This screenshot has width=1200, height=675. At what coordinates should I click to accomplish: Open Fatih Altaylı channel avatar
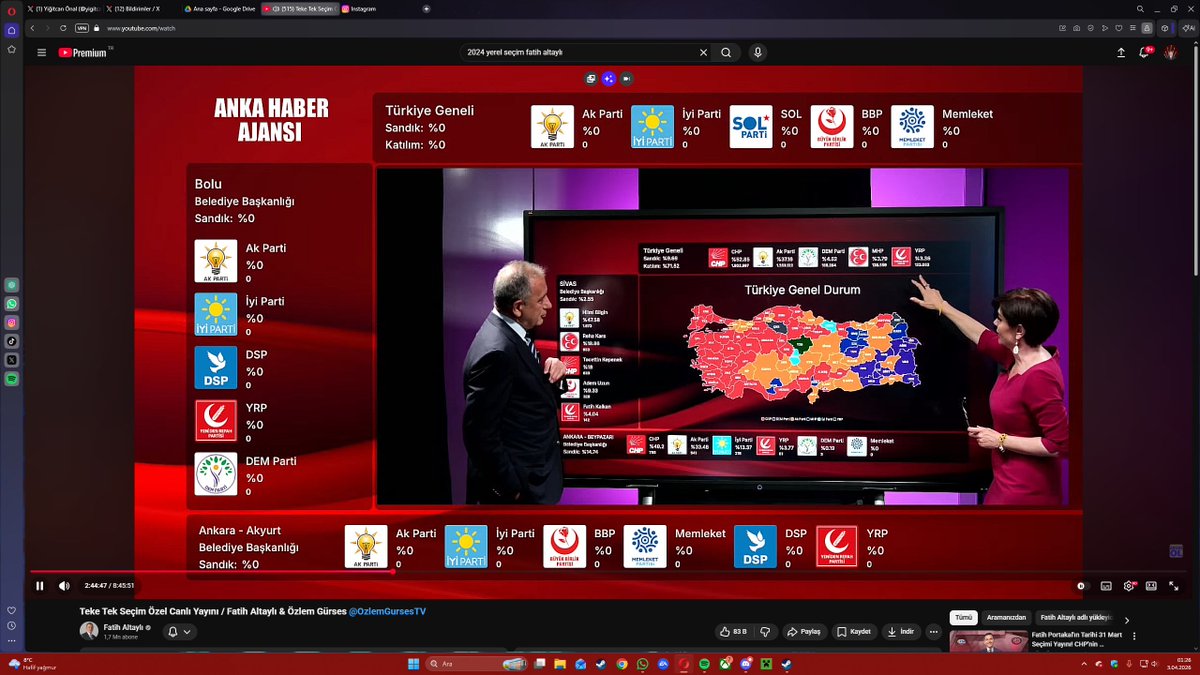(89, 631)
